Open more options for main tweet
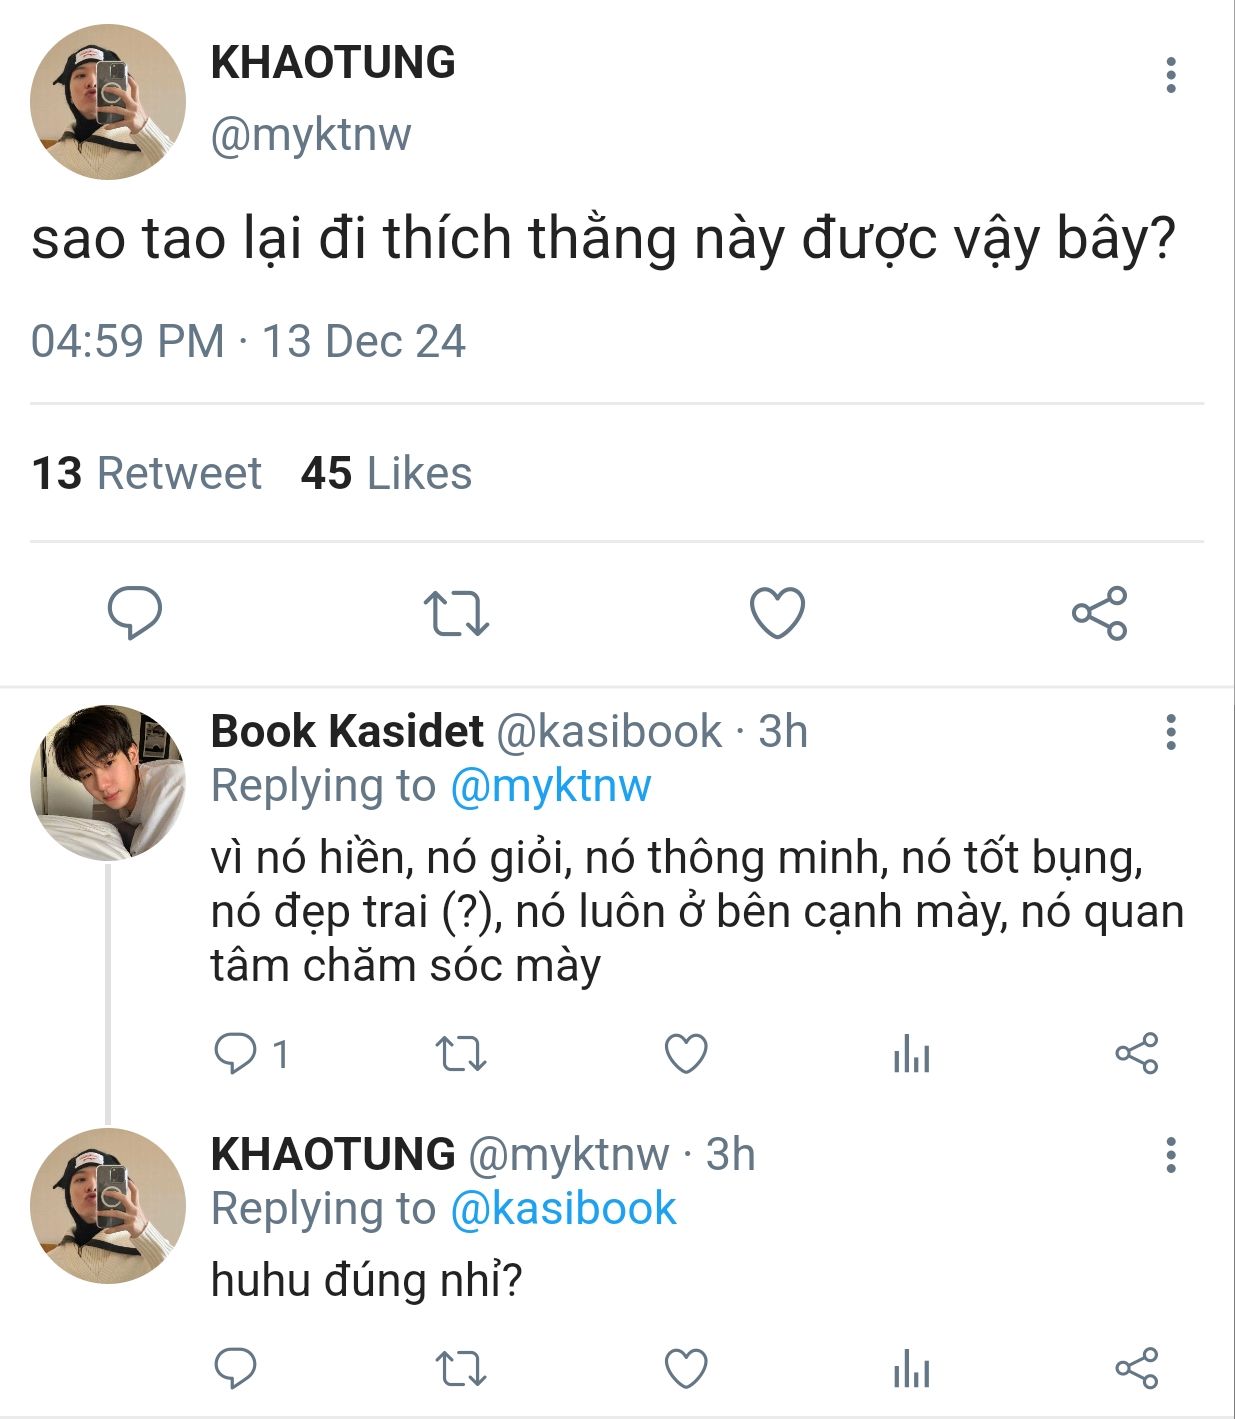Image resolution: width=1235 pixels, height=1419 pixels. [1170, 76]
